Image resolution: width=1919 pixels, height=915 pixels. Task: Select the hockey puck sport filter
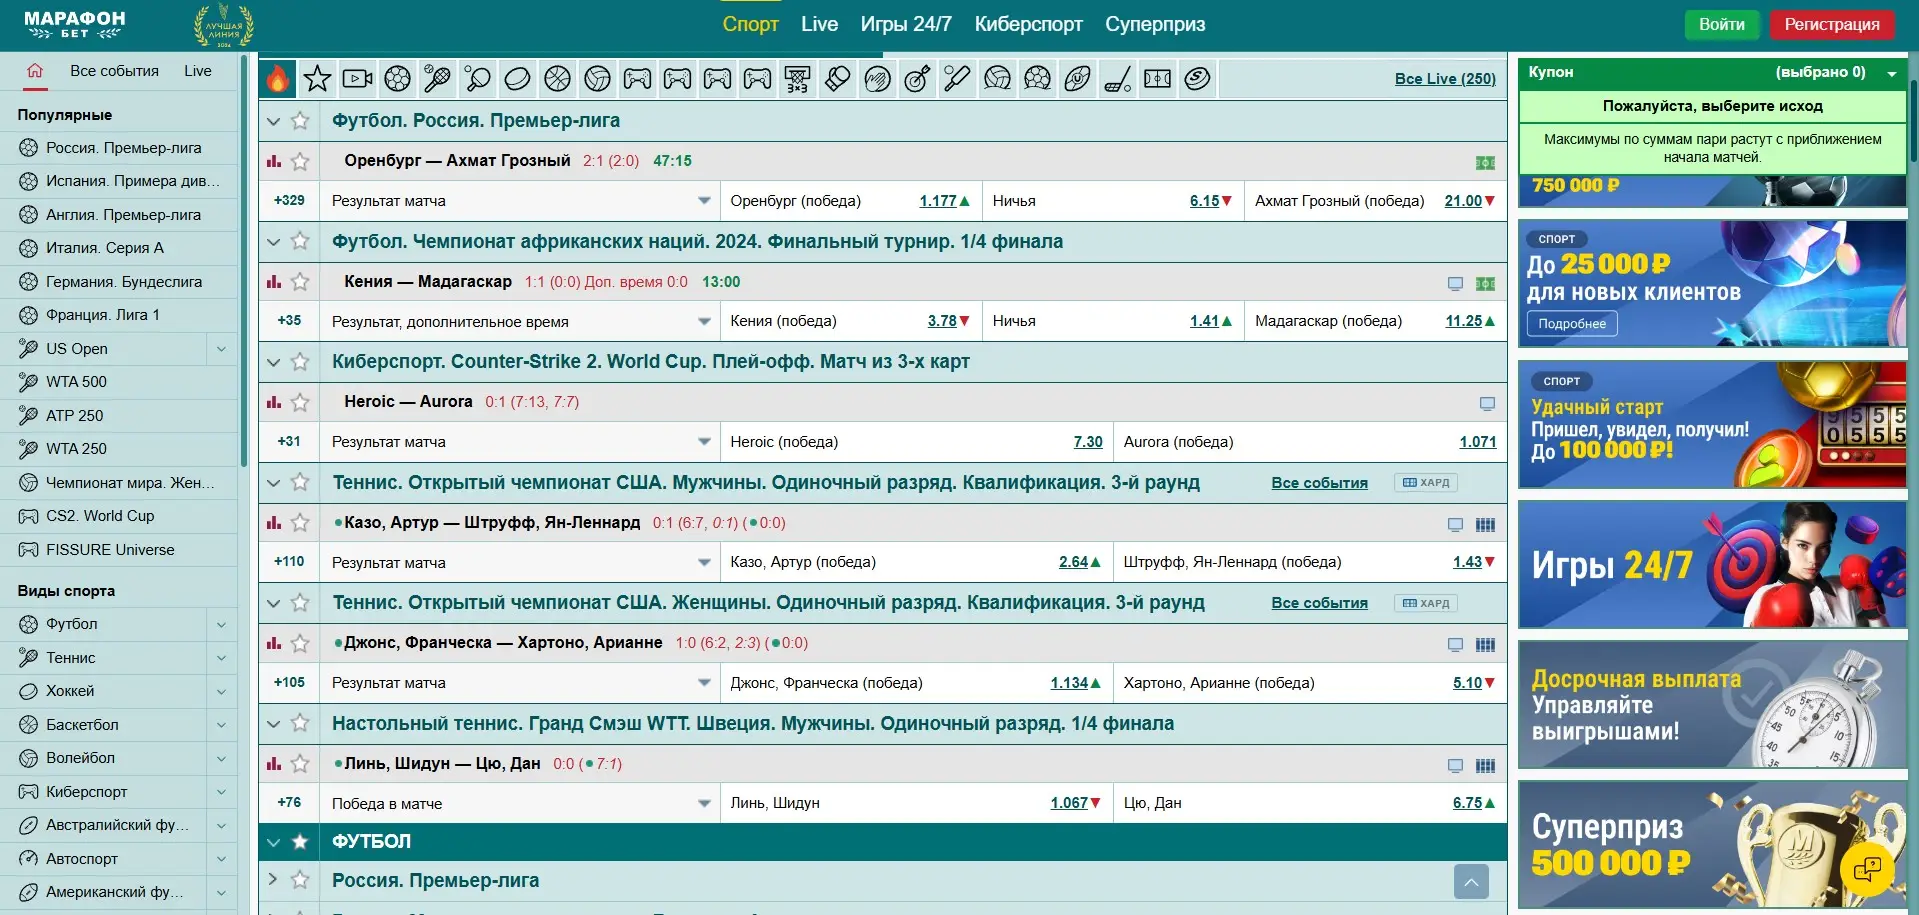click(x=517, y=78)
